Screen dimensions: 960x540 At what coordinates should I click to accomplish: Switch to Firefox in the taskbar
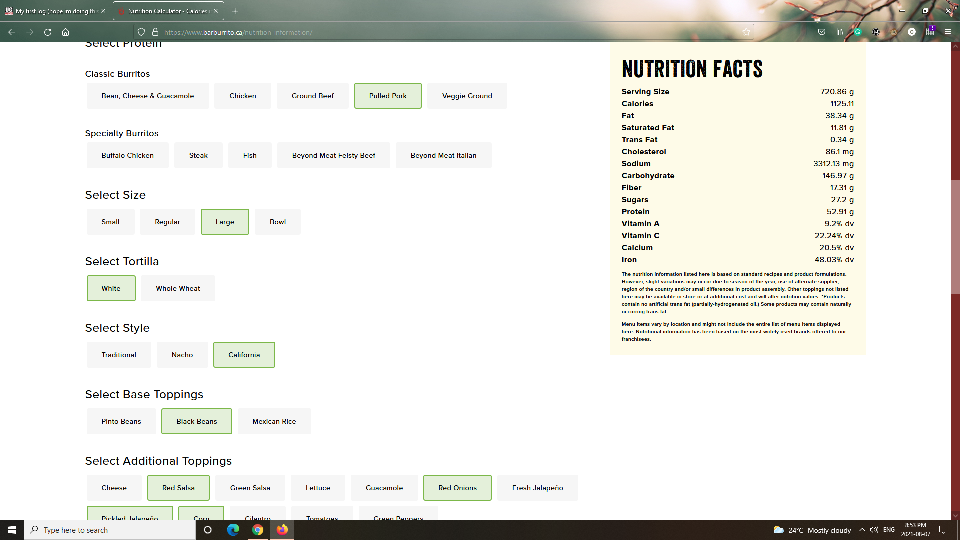pos(282,529)
